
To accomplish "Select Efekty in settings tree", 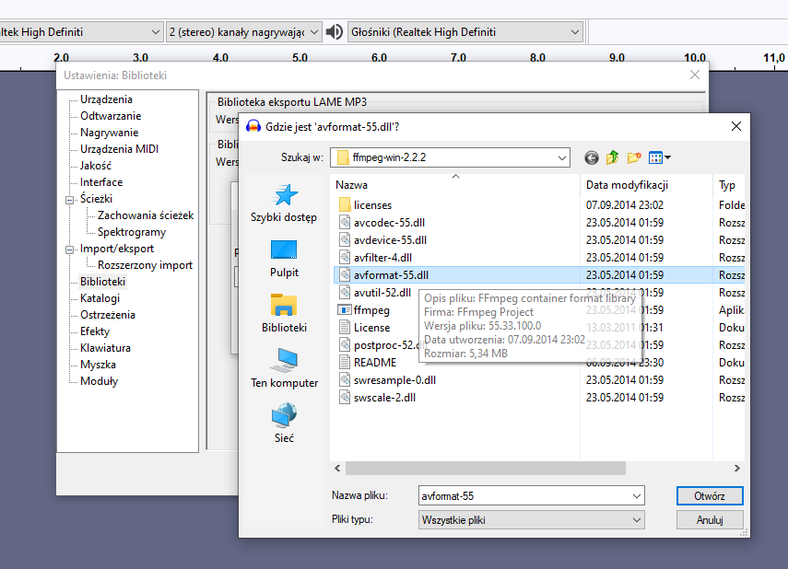I will click(x=95, y=331).
